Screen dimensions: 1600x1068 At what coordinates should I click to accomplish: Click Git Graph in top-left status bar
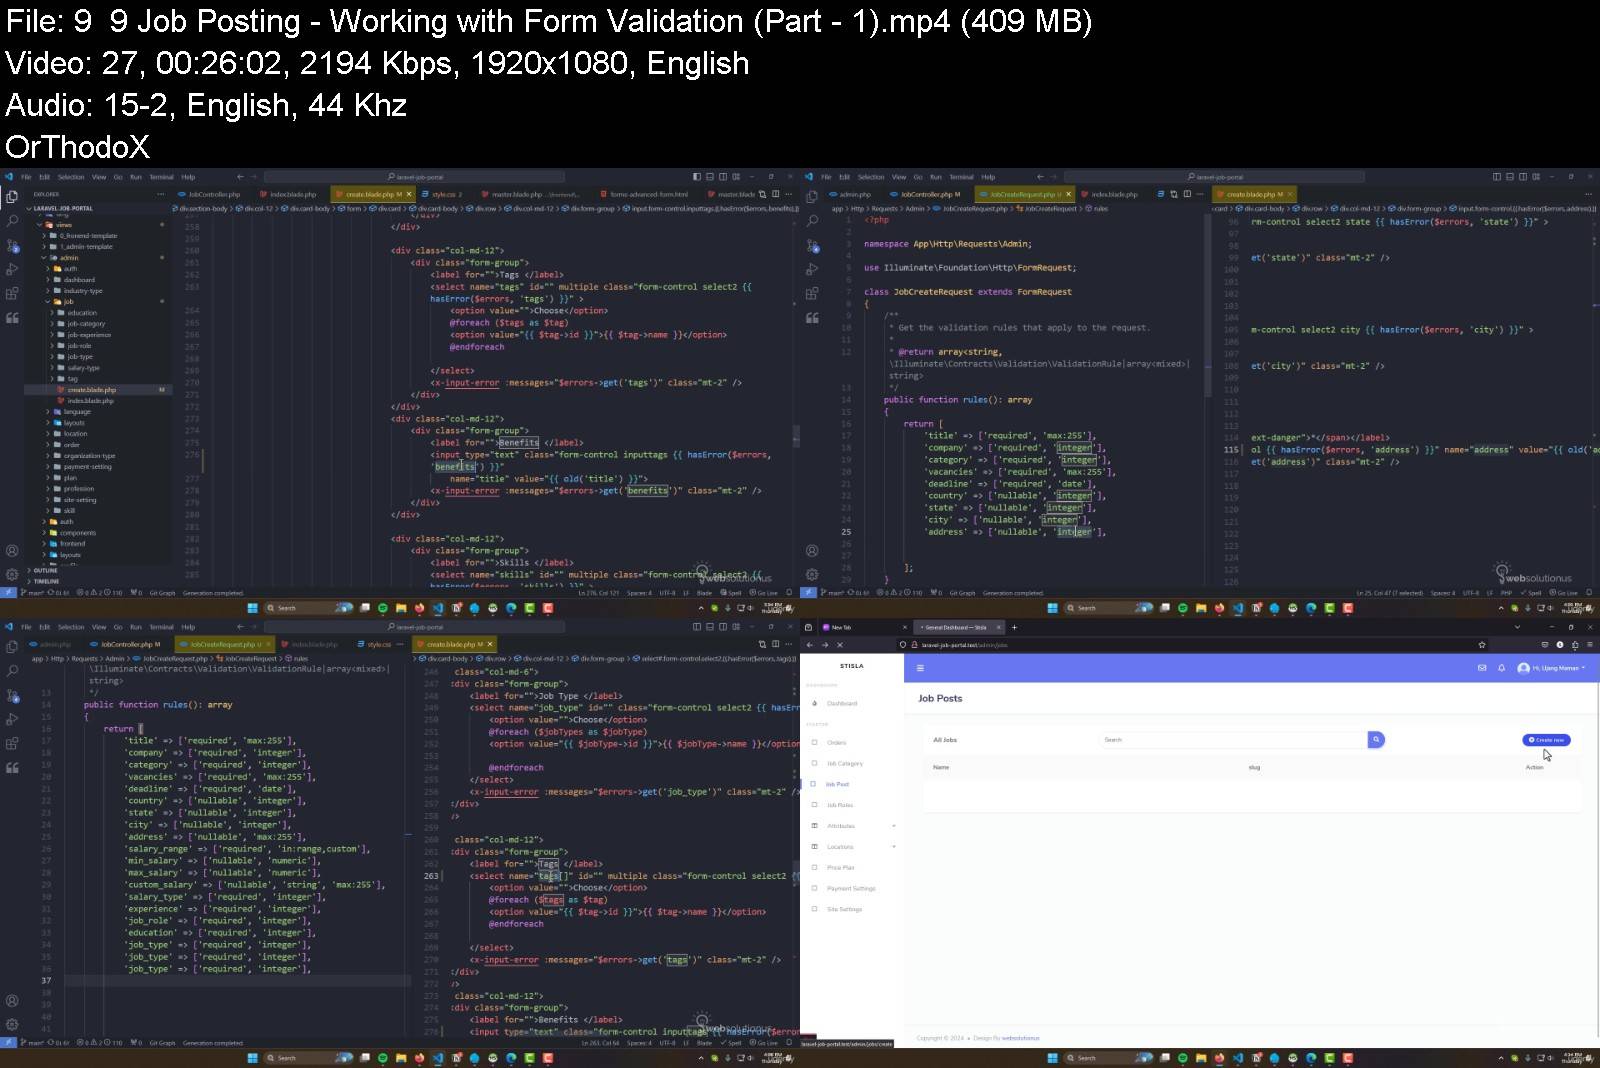point(162,593)
